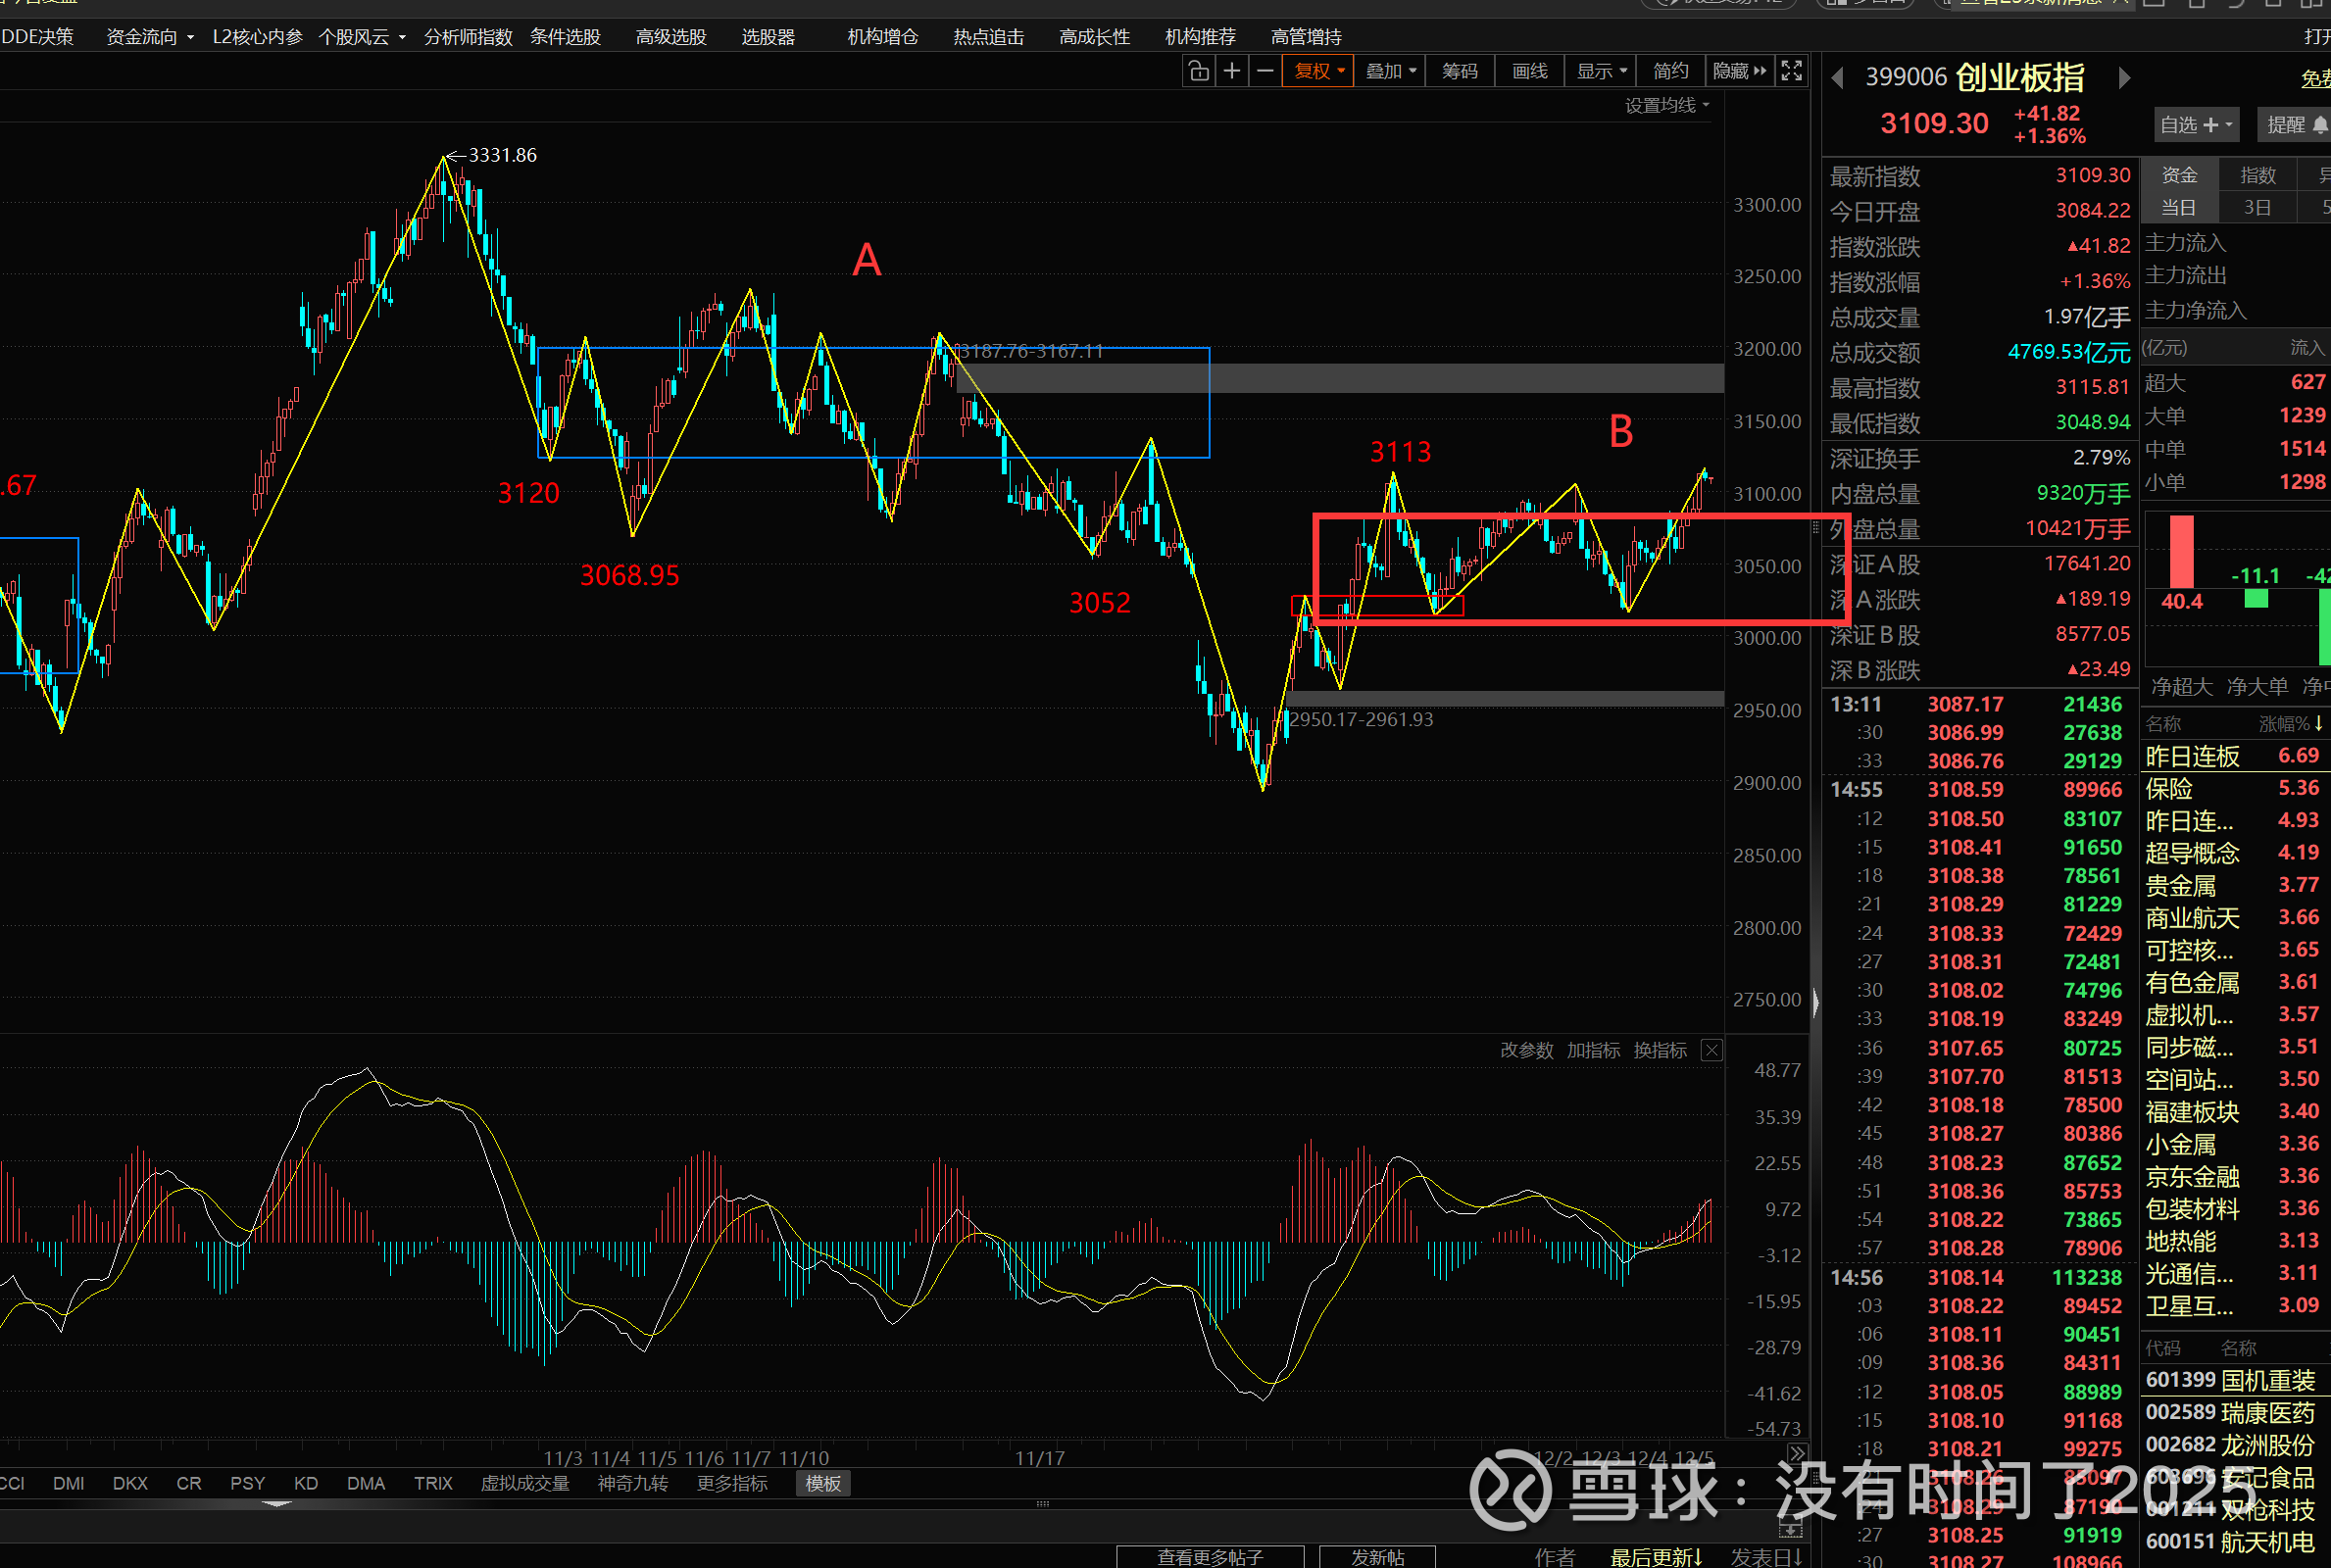Enter fullscreen chart view

[x=1792, y=71]
